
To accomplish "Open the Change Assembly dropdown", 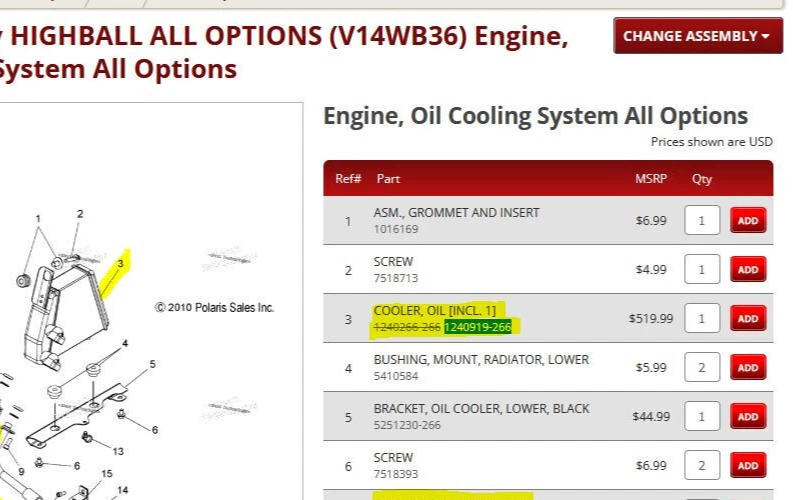I will [698, 36].
